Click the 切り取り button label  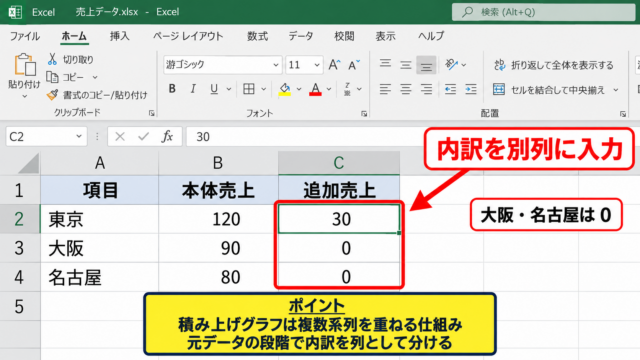78,60
